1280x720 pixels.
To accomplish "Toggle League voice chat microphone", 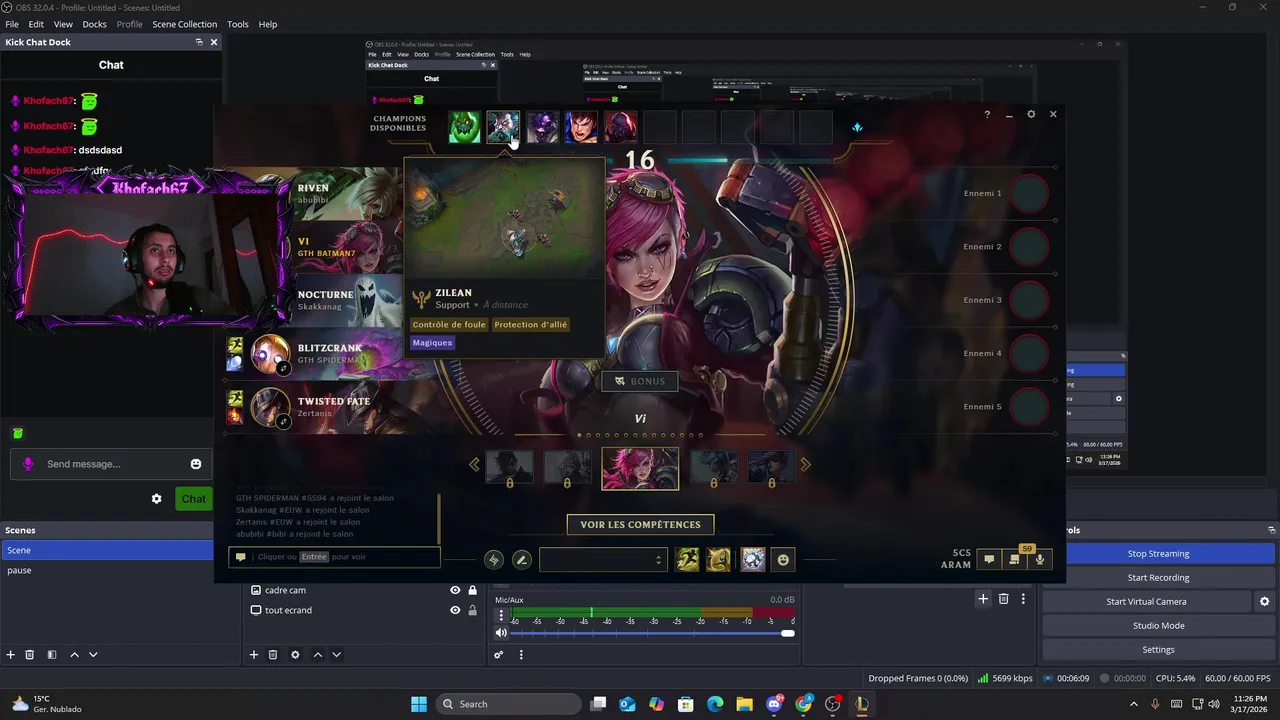I will pos(1040,560).
